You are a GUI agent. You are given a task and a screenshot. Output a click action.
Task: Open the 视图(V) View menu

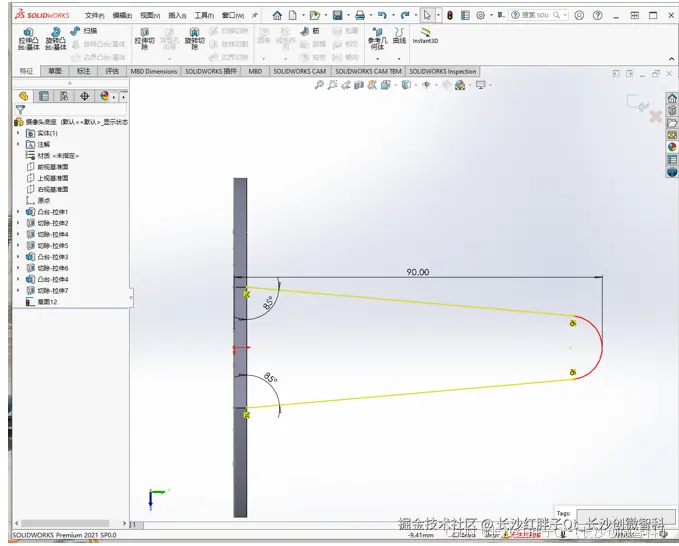(150, 15)
